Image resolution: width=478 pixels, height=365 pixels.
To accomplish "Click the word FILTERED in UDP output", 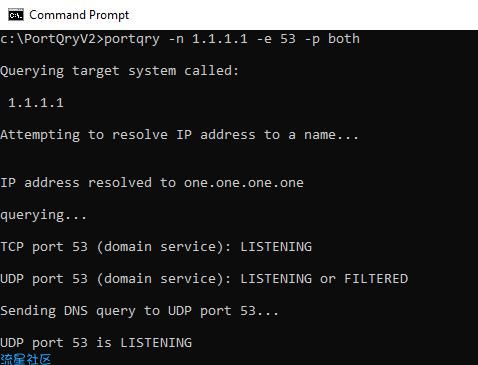I will 376,279.
